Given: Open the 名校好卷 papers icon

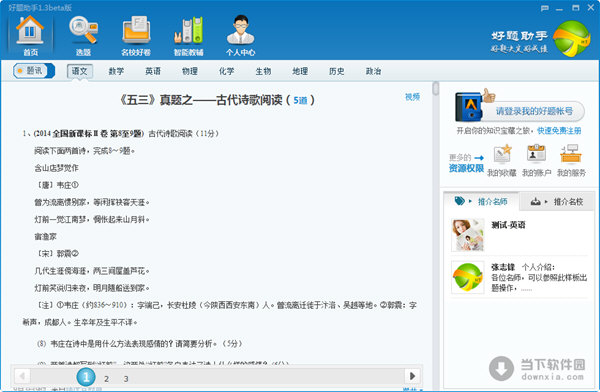Looking at the screenshot, I should coord(136,36).
